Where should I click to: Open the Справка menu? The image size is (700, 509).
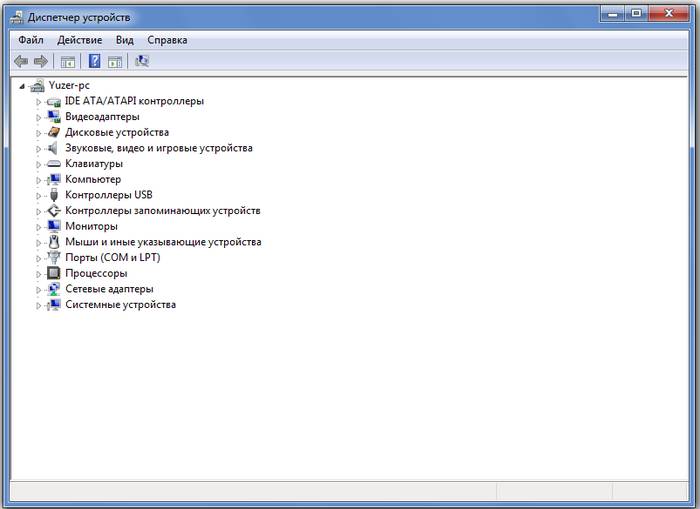point(167,40)
